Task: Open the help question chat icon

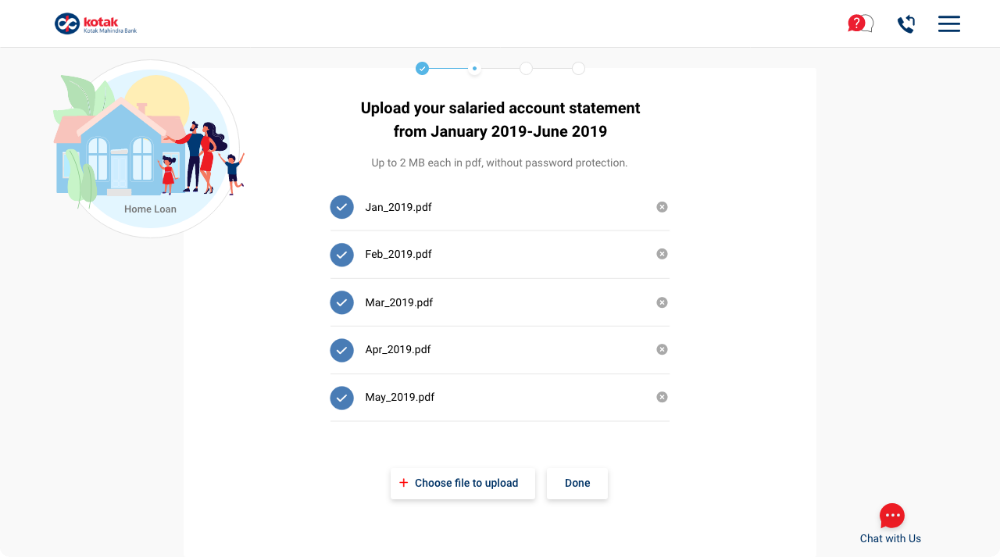Action: pyautogui.click(x=859, y=24)
